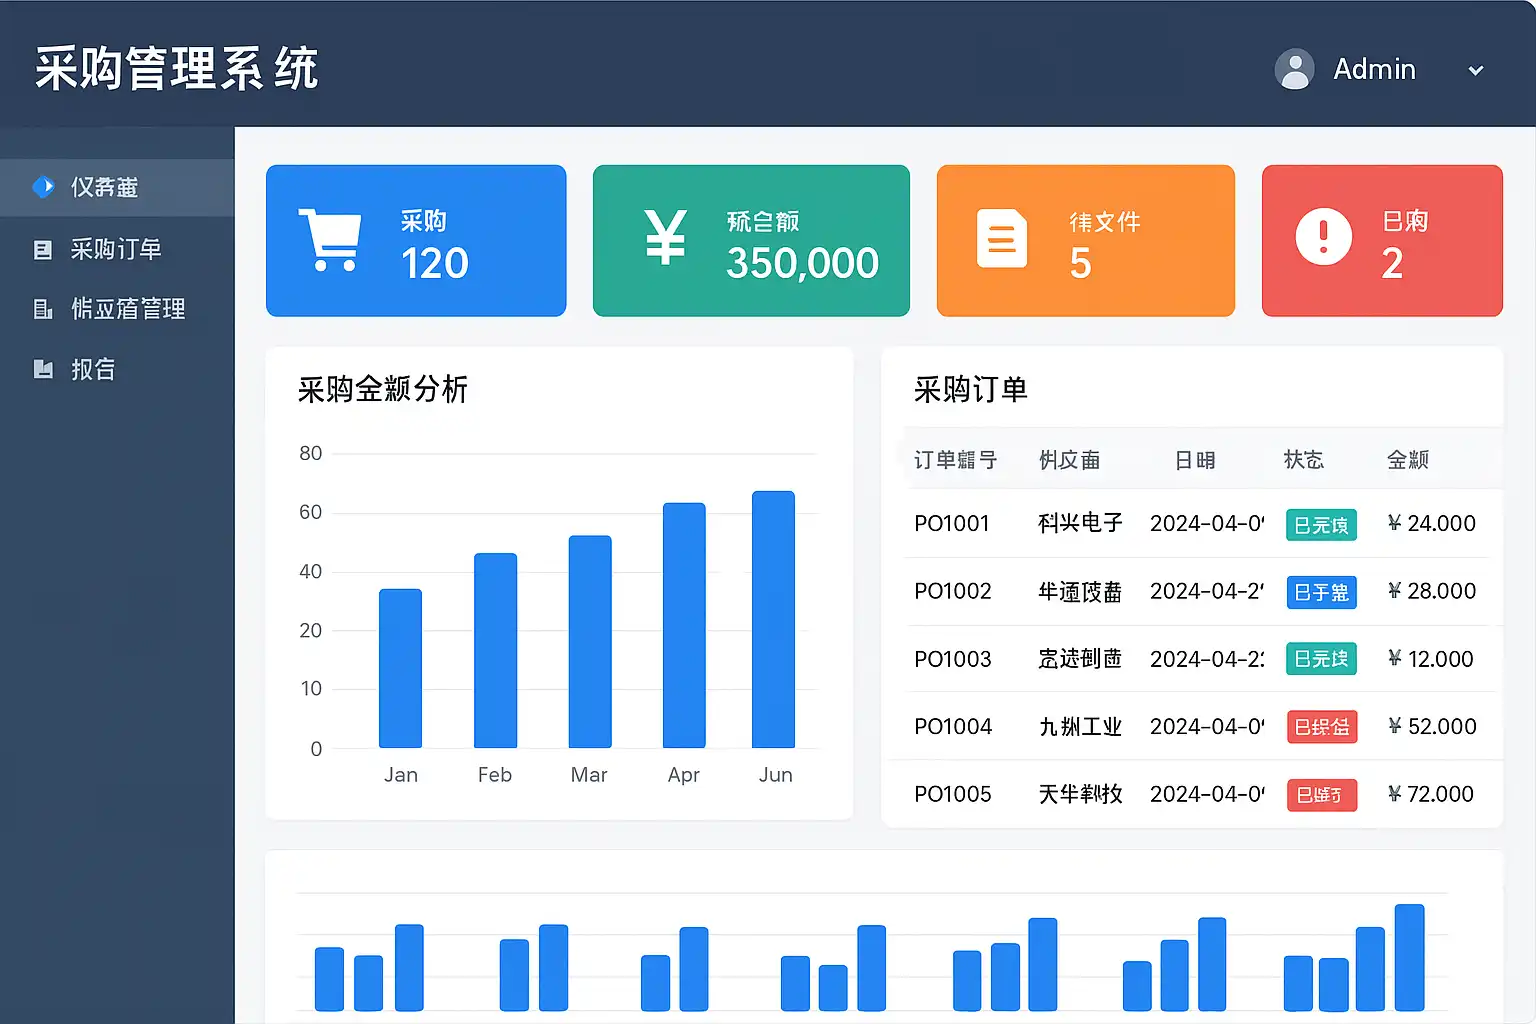Click the amount ¥ 72.000
Viewport: 1536px width, 1024px height.
(1430, 794)
